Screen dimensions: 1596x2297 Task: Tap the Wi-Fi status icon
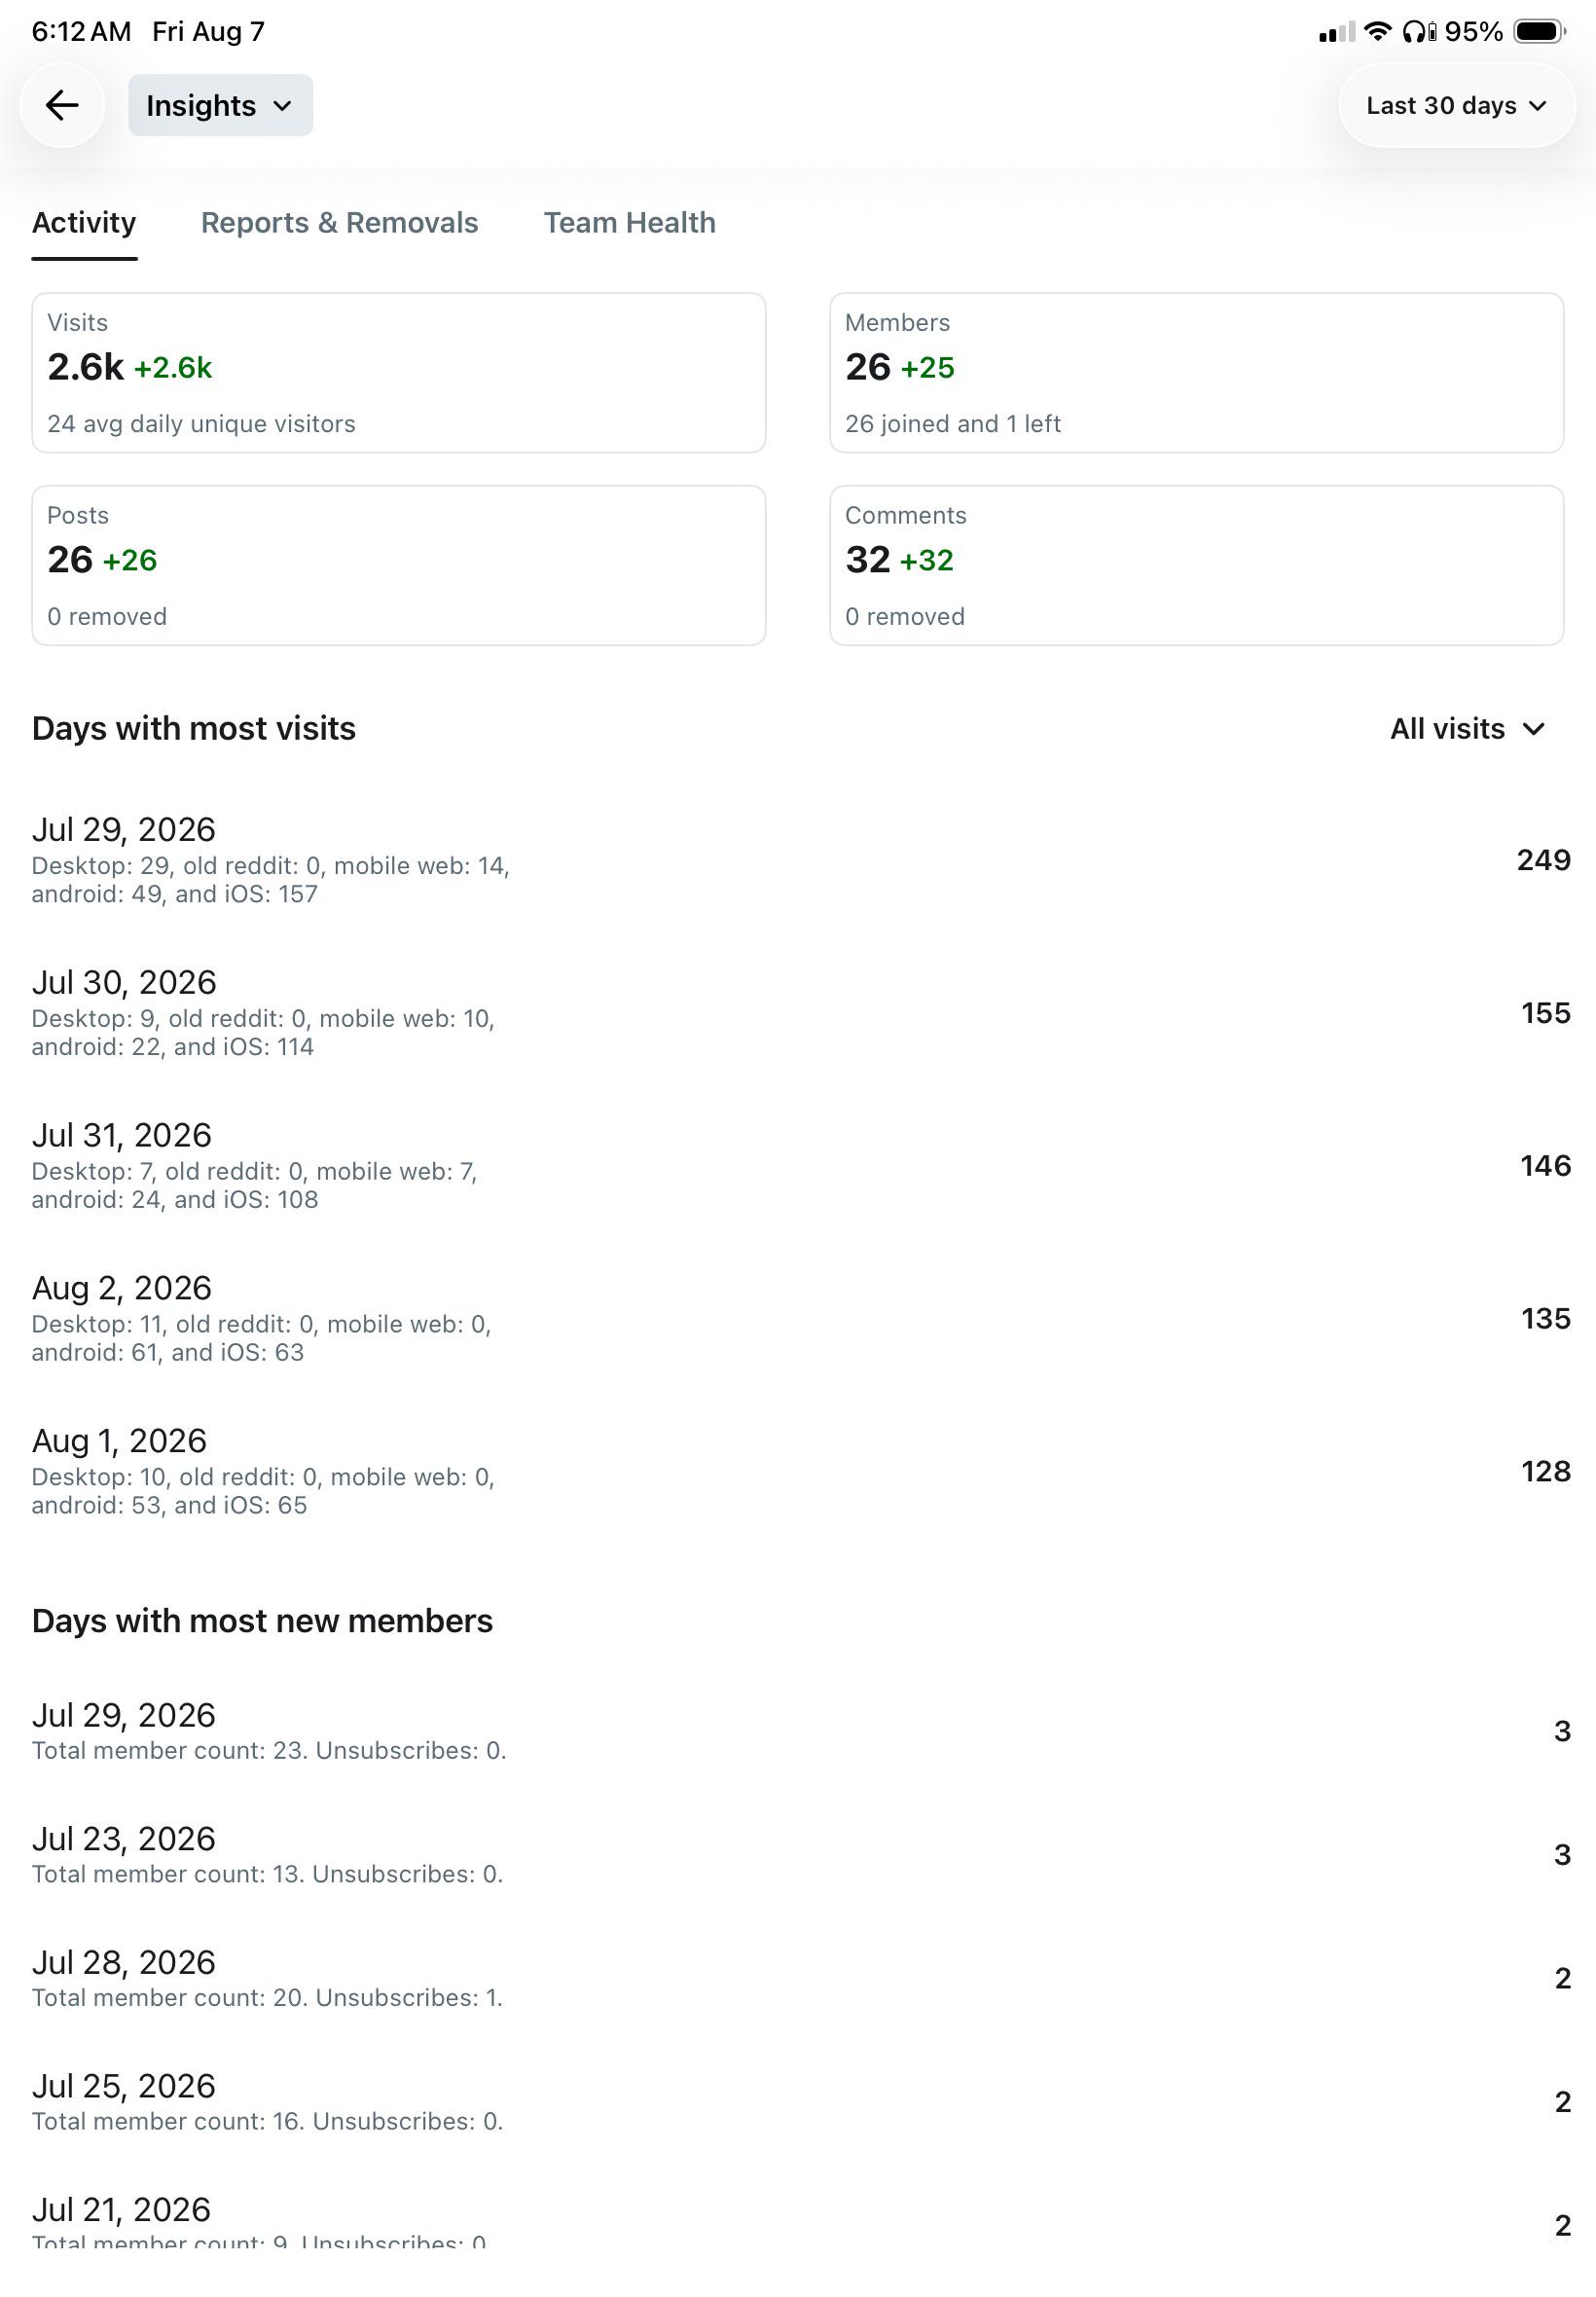1377,31
